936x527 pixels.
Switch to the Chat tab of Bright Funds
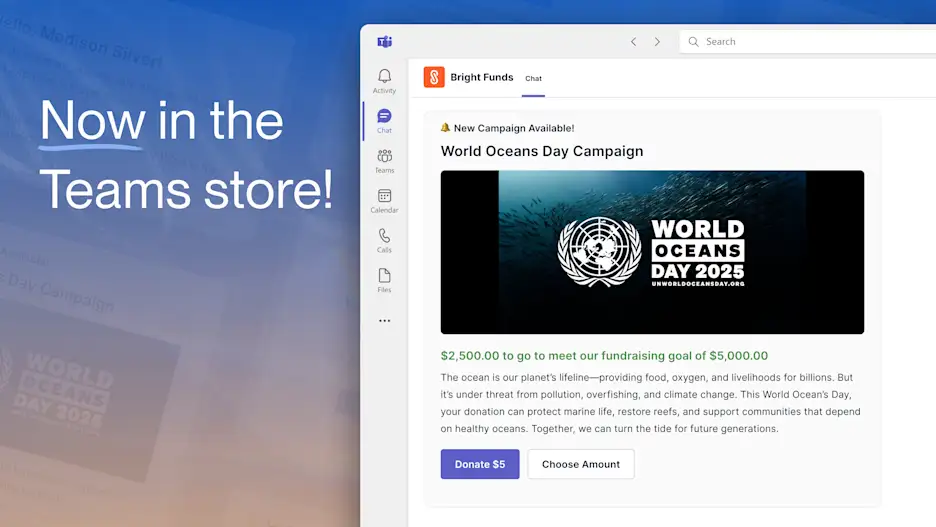(533, 78)
